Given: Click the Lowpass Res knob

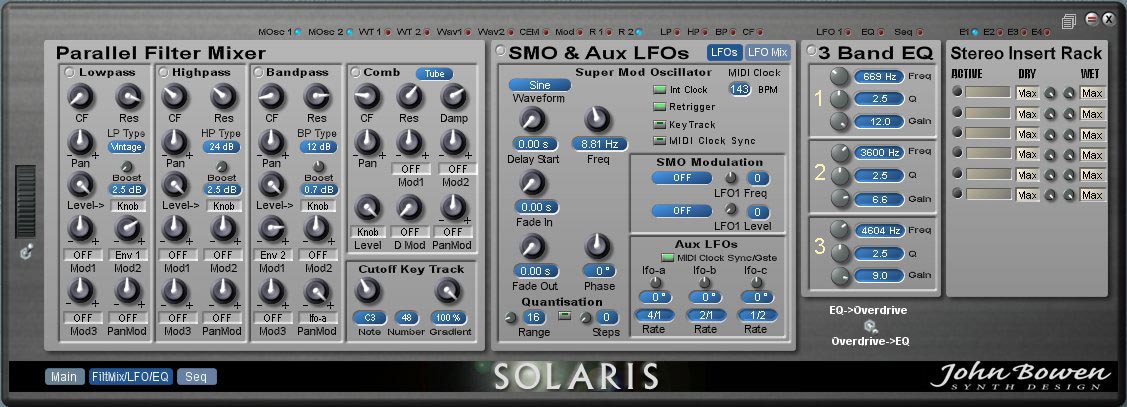Looking at the screenshot, I should [x=128, y=96].
